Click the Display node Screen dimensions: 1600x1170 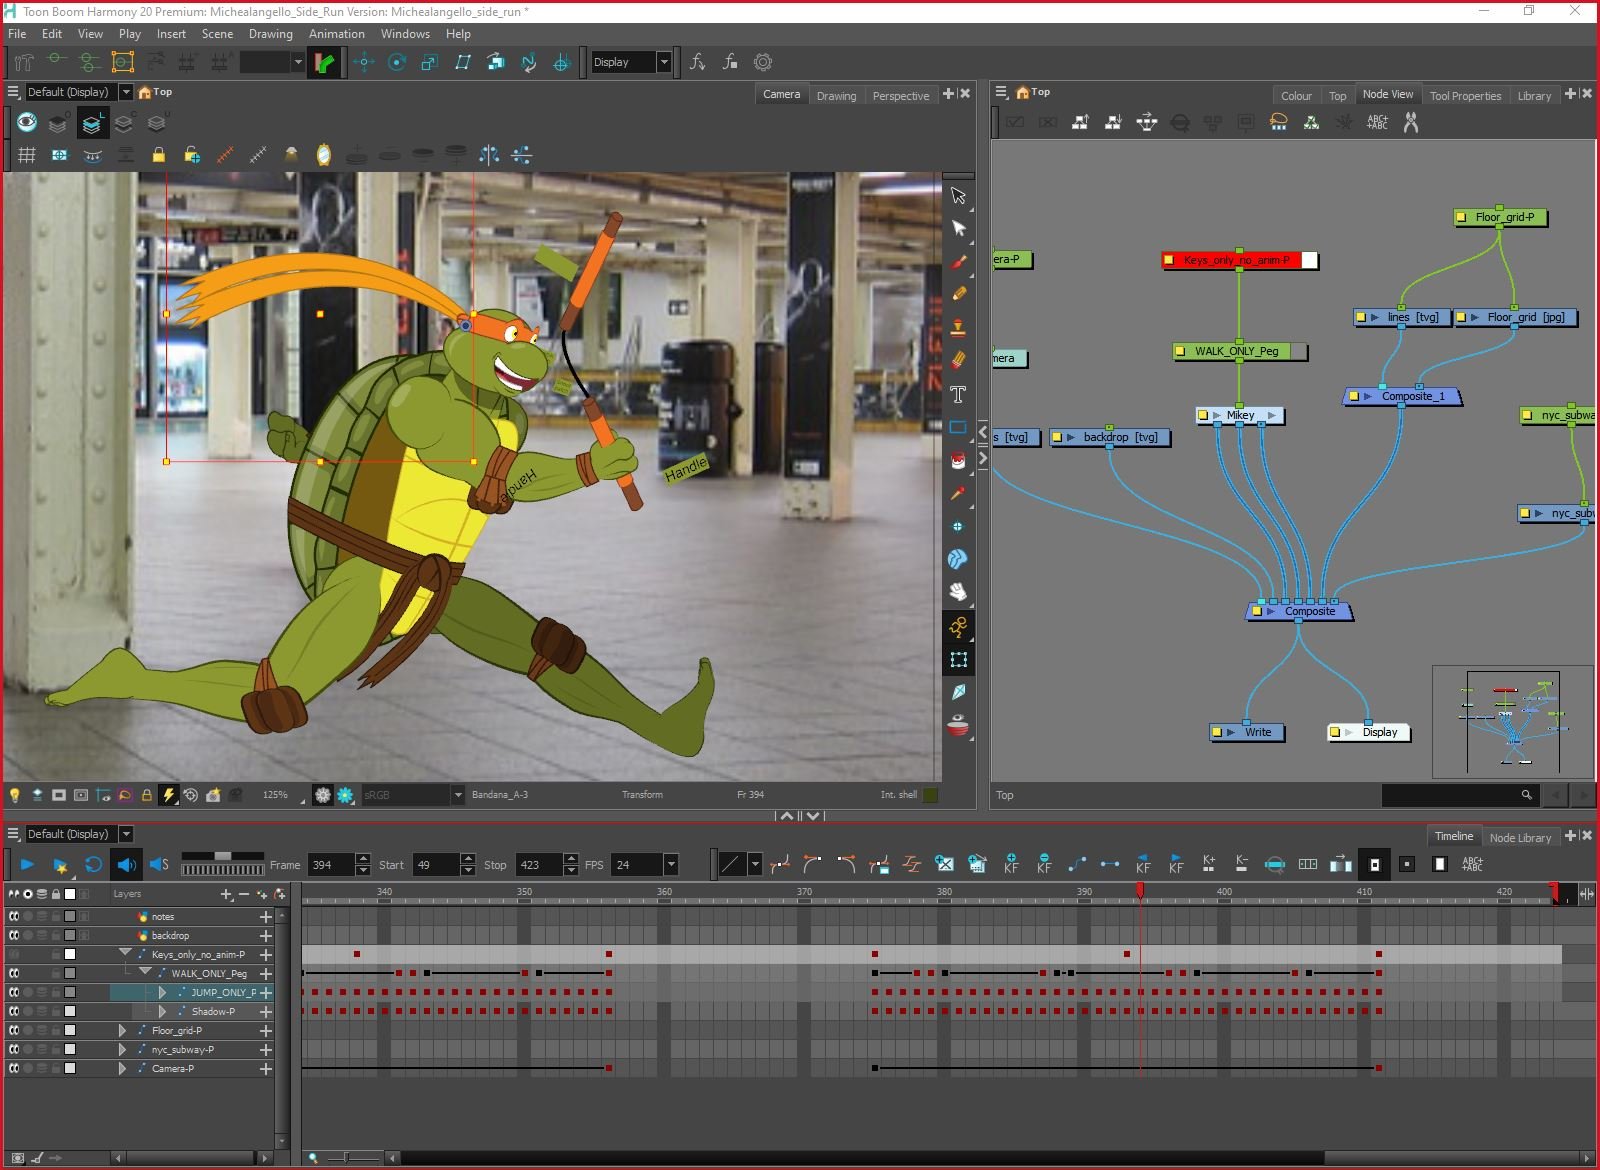tap(1369, 732)
